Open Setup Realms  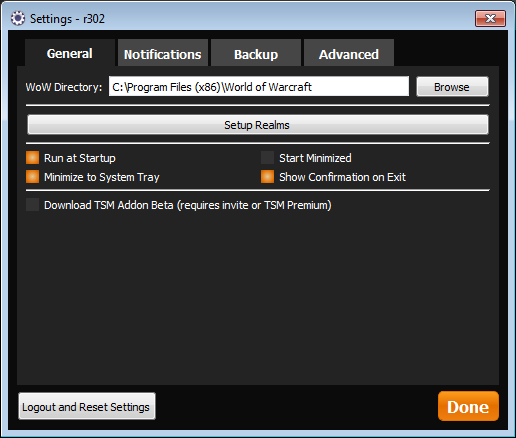(x=258, y=125)
